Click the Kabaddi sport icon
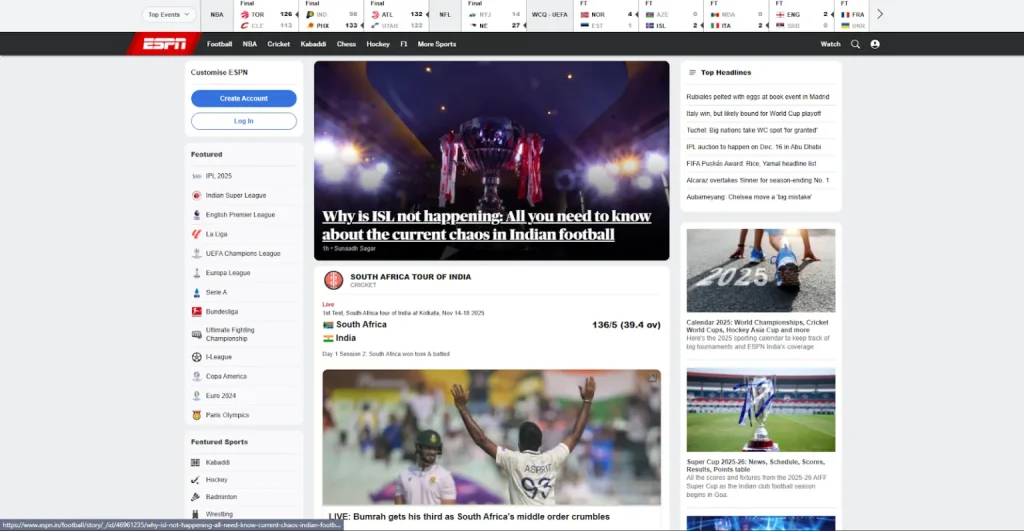Screen dimensions: 1024x531 (195, 462)
